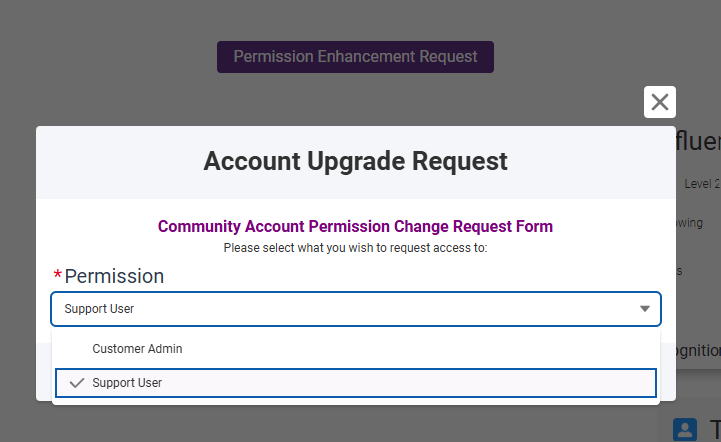This screenshot has height=442, width=721.
Task: Click the purple Permission Change Request Form title
Action: (x=355, y=227)
